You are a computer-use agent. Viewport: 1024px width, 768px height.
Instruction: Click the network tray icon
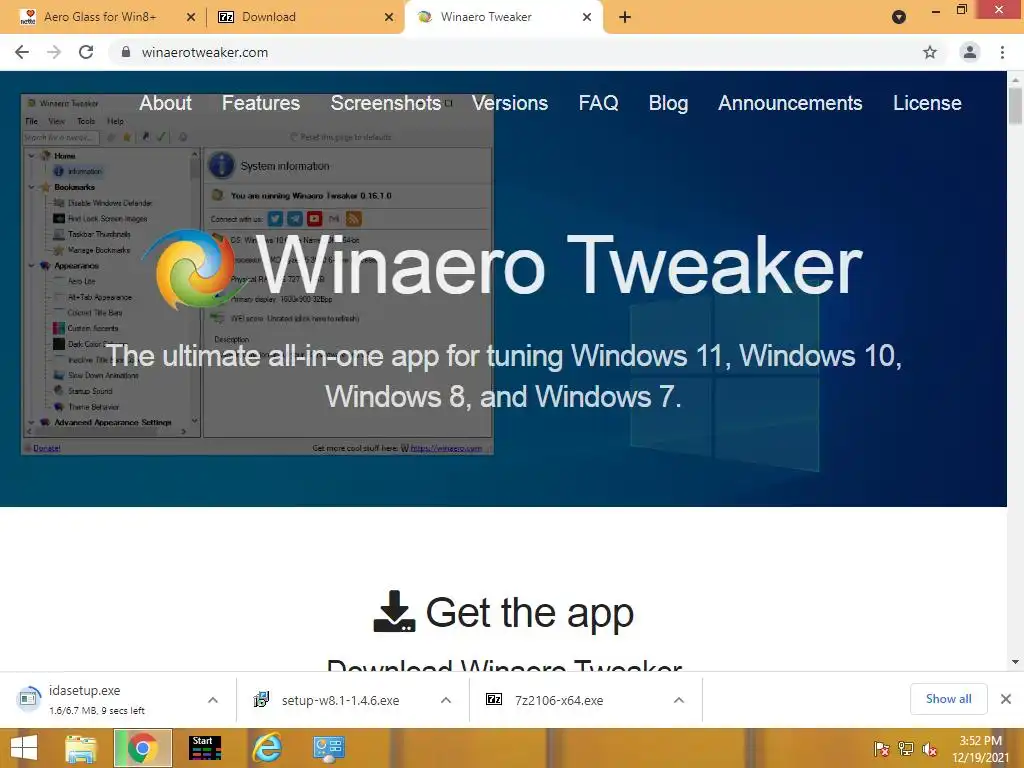tap(906, 749)
